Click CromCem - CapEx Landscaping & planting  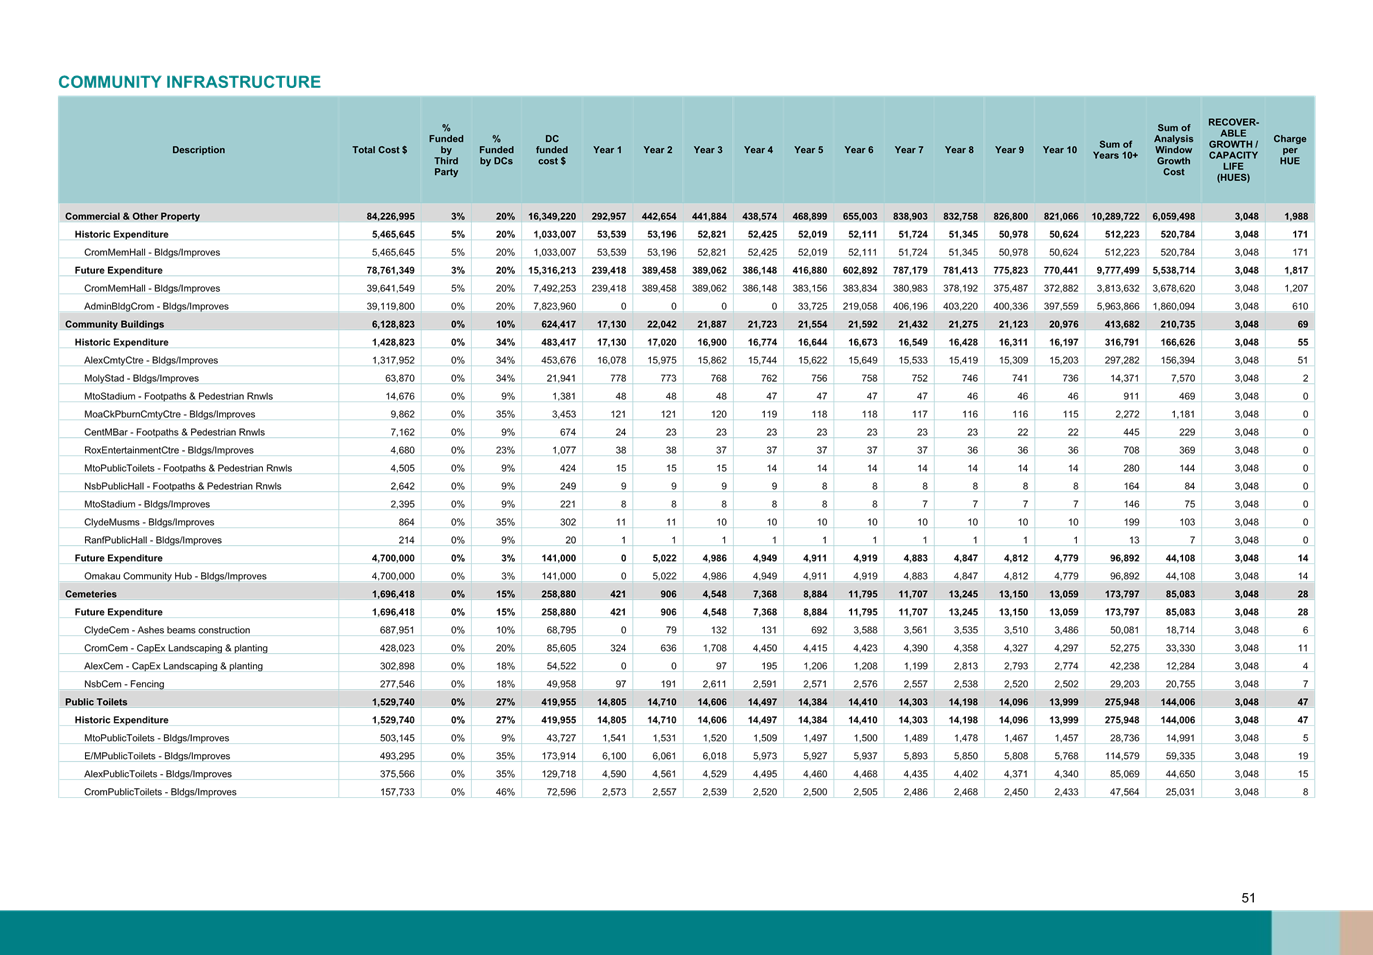click(x=176, y=648)
